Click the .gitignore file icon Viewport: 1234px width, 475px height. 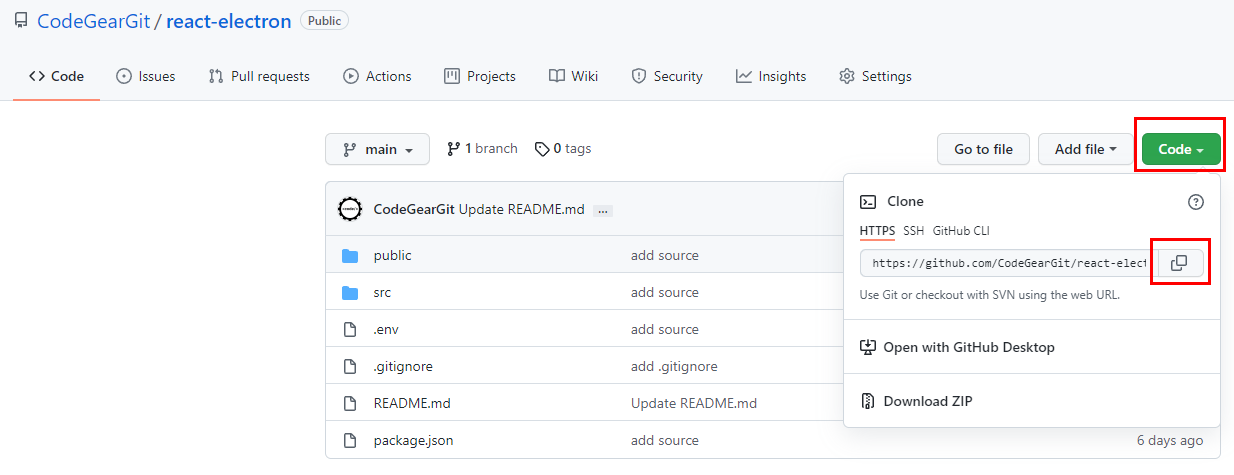(x=350, y=366)
